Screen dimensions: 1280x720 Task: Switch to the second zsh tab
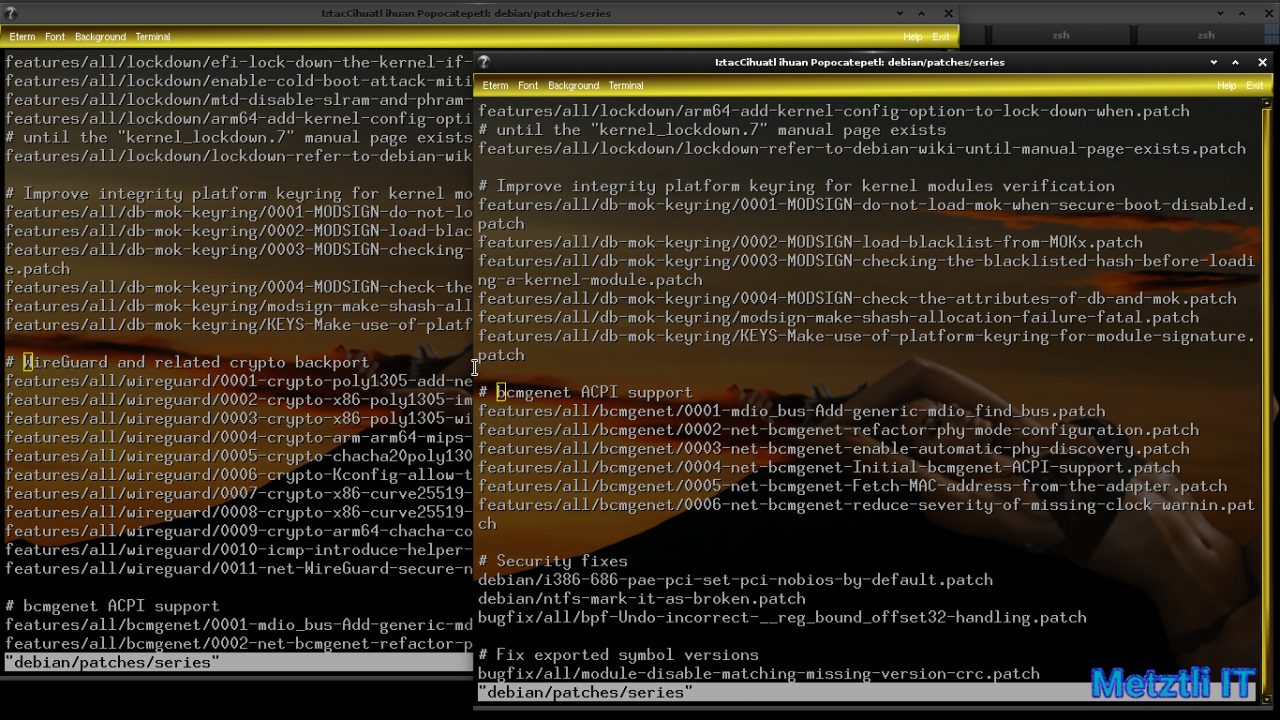(x=1206, y=35)
